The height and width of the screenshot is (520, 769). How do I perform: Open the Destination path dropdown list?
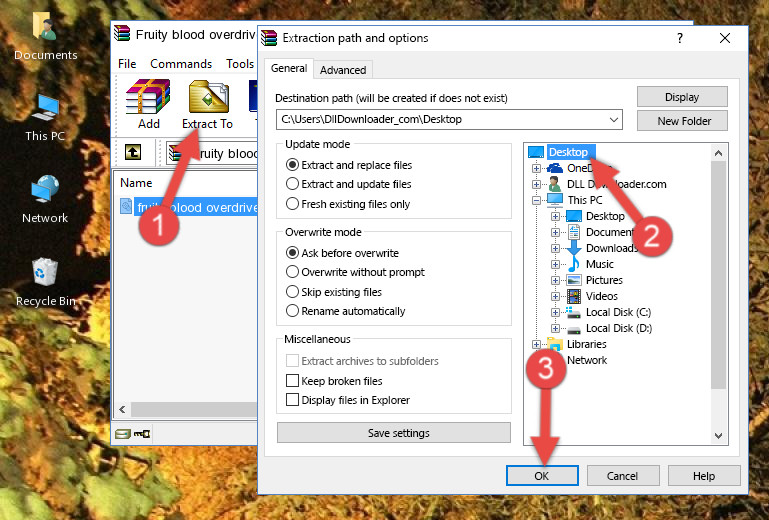pos(613,120)
